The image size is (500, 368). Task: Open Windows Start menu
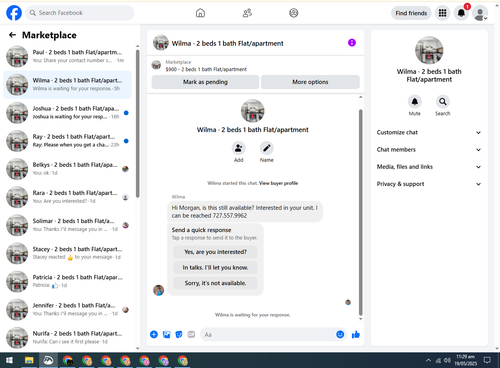(9, 360)
